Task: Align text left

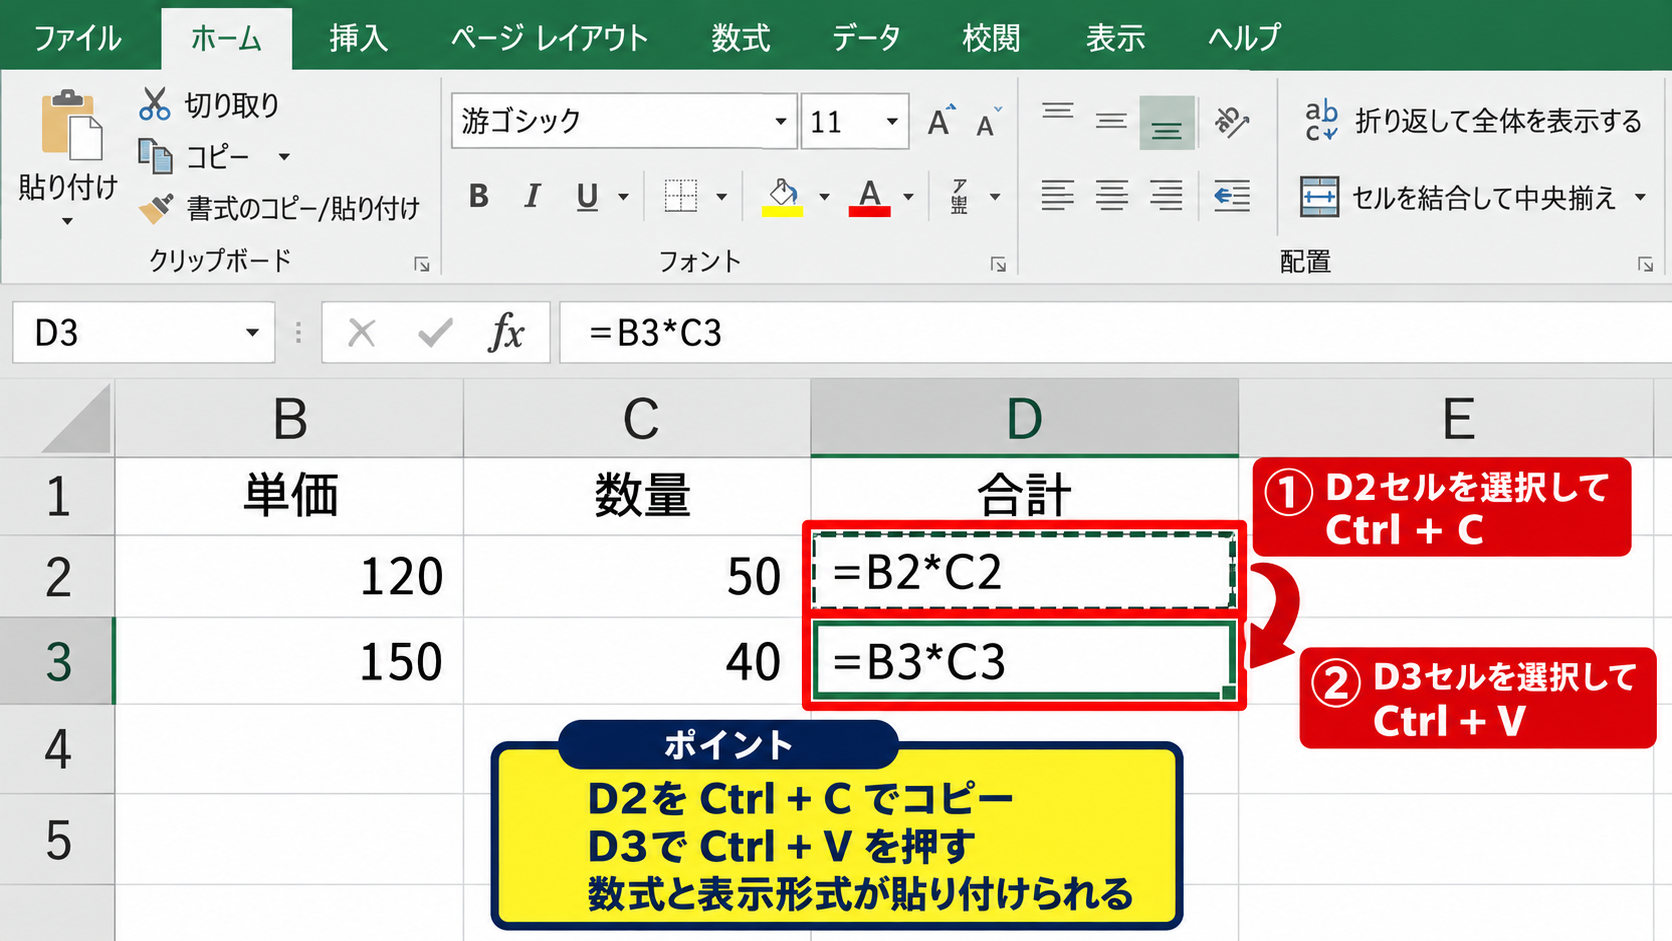Action: 1057,196
